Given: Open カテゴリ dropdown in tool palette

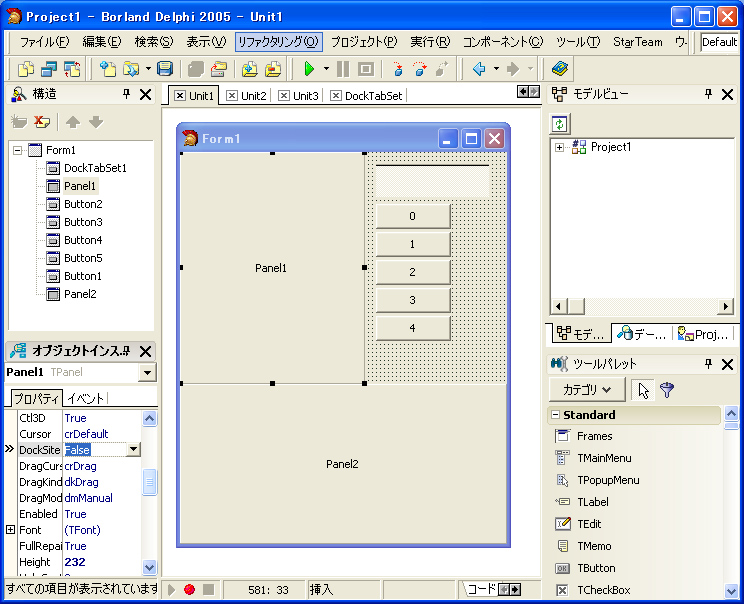Looking at the screenshot, I should tap(587, 390).
